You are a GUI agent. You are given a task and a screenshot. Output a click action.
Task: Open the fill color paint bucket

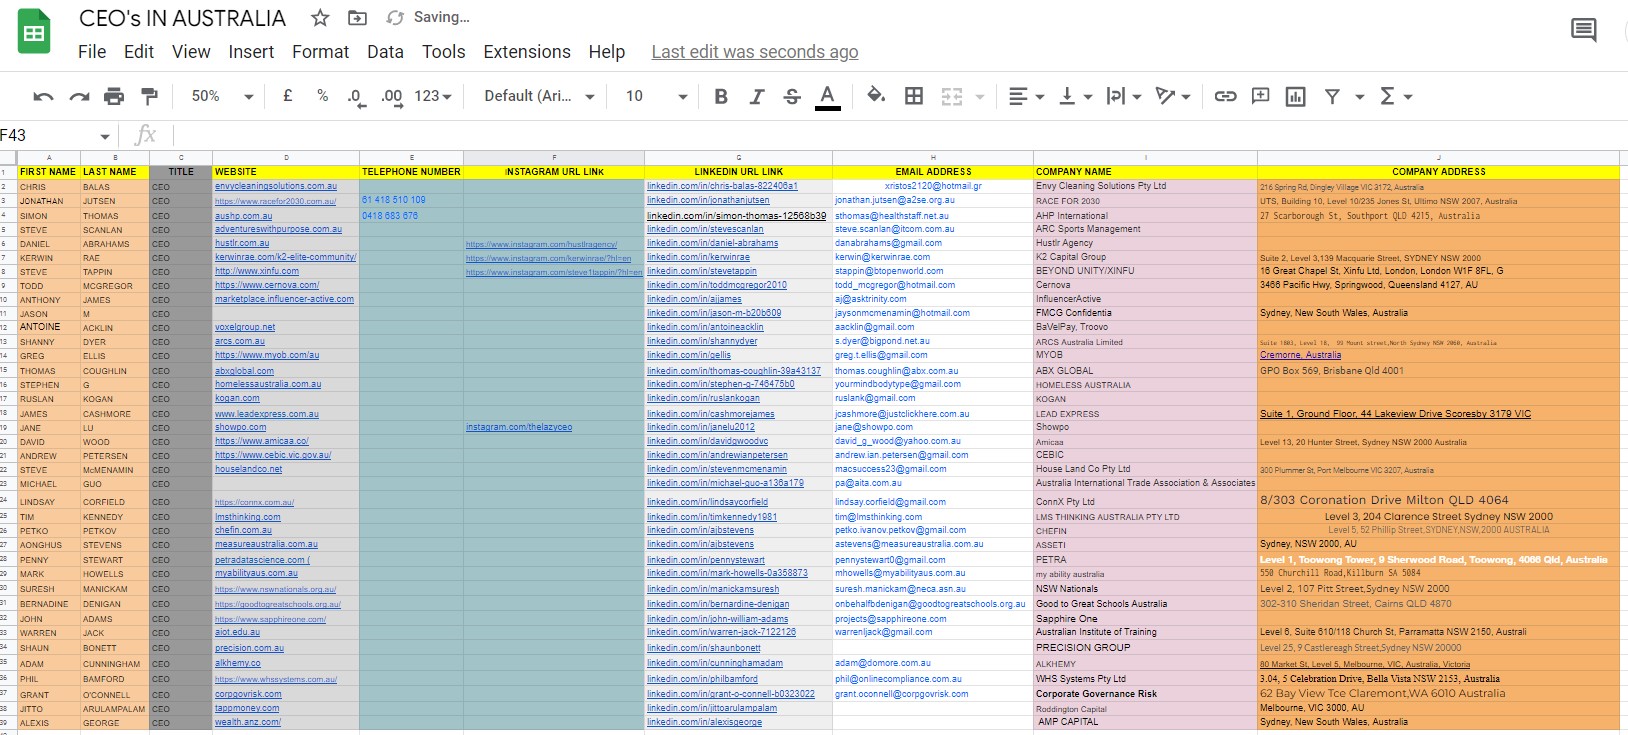click(876, 95)
